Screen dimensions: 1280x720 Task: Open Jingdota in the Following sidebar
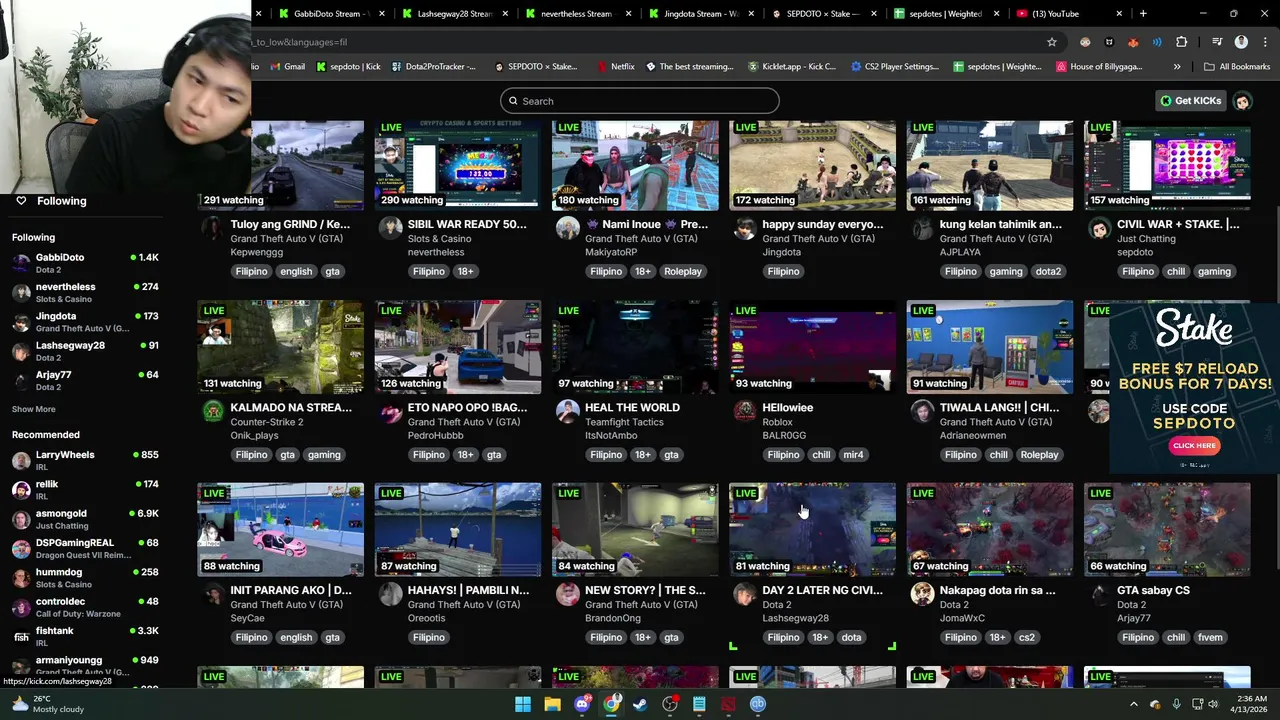tap(86, 322)
